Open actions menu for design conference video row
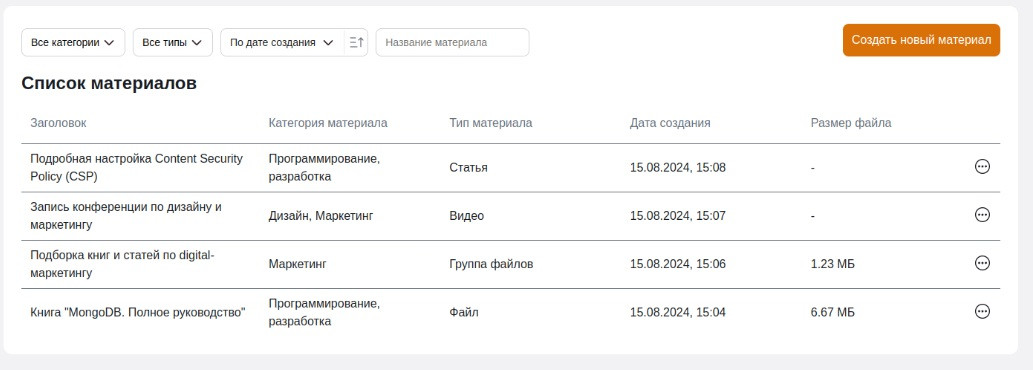This screenshot has height=370, width=1033. click(982, 215)
